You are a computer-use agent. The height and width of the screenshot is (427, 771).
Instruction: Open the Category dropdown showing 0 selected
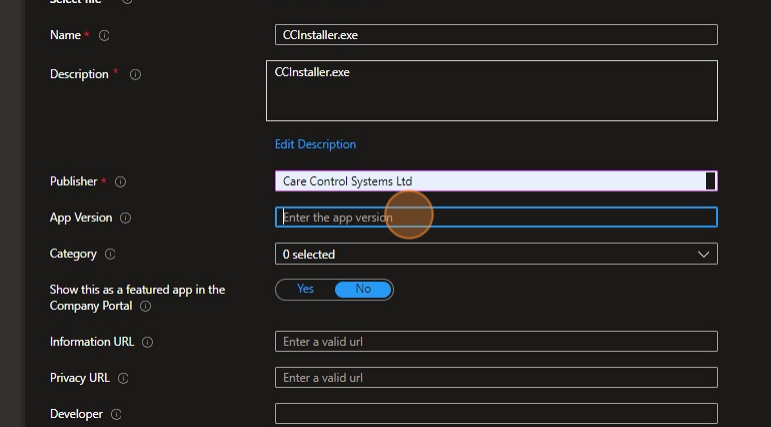(496, 254)
